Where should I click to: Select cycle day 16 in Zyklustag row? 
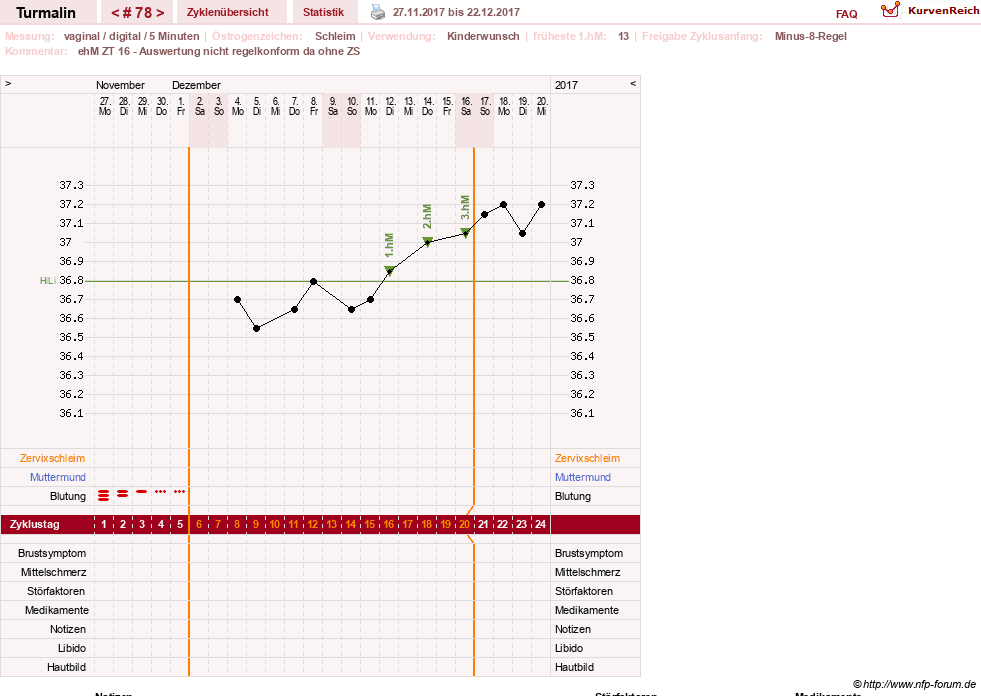point(389,525)
